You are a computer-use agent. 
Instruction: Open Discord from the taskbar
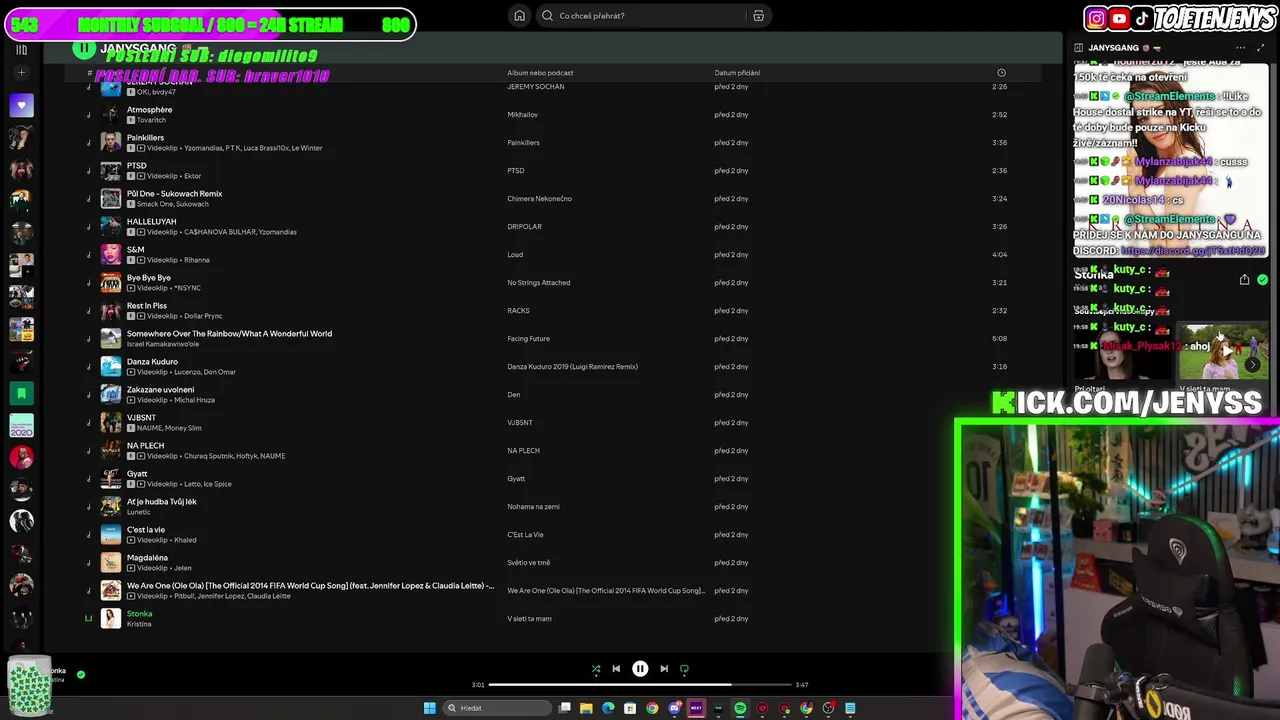(675, 708)
